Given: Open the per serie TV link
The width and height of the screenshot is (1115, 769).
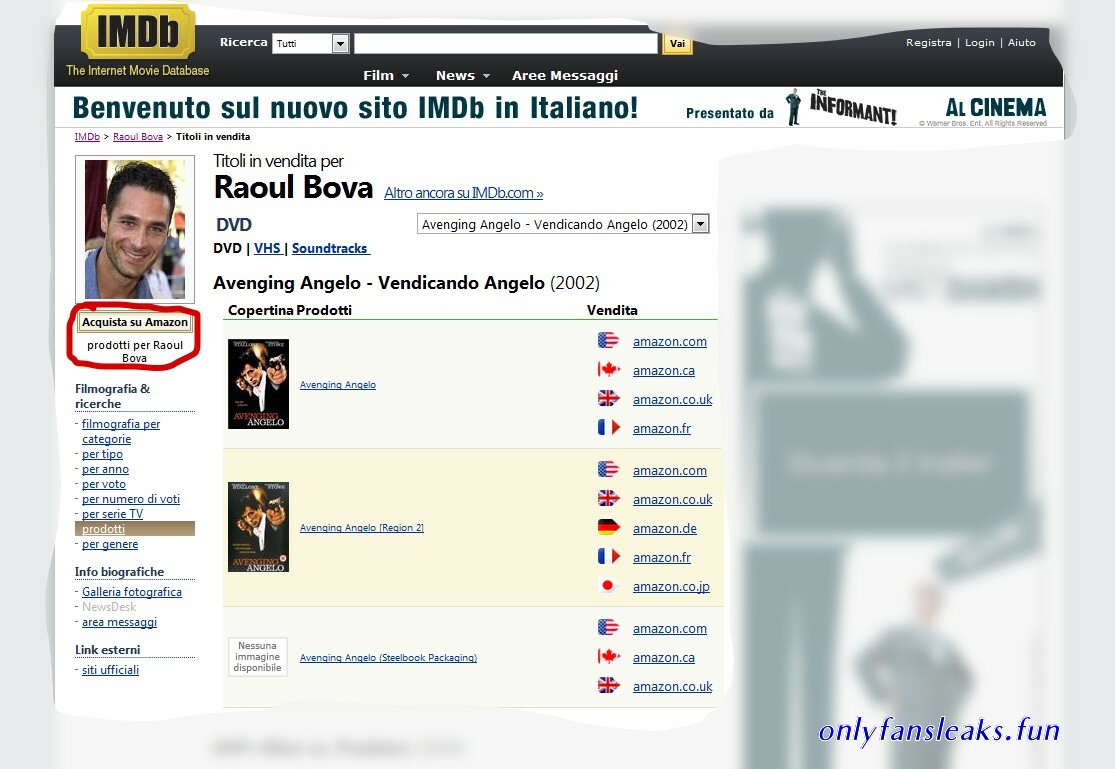Looking at the screenshot, I should [112, 514].
